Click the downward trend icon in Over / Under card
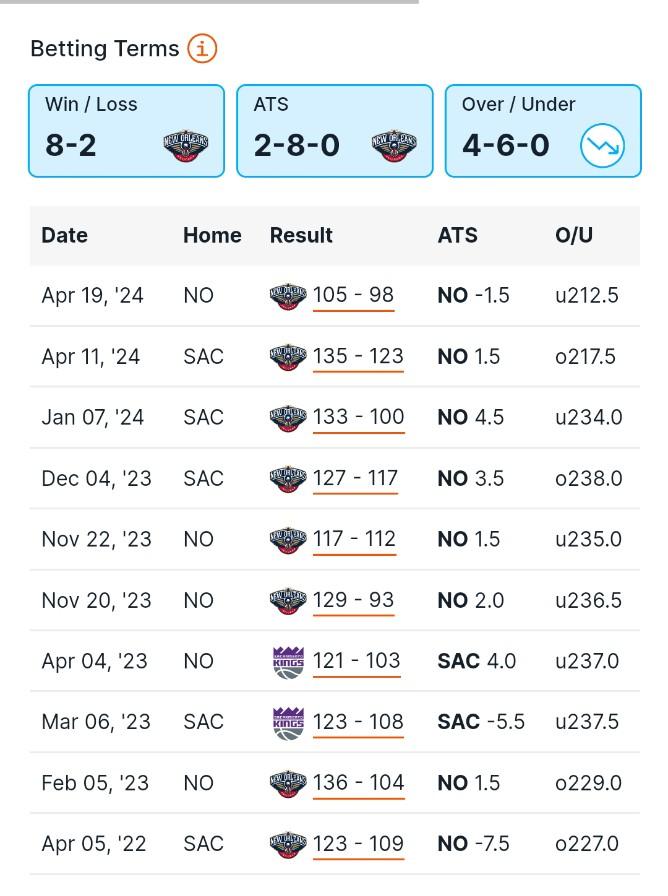The width and height of the screenshot is (668, 896). click(602, 146)
